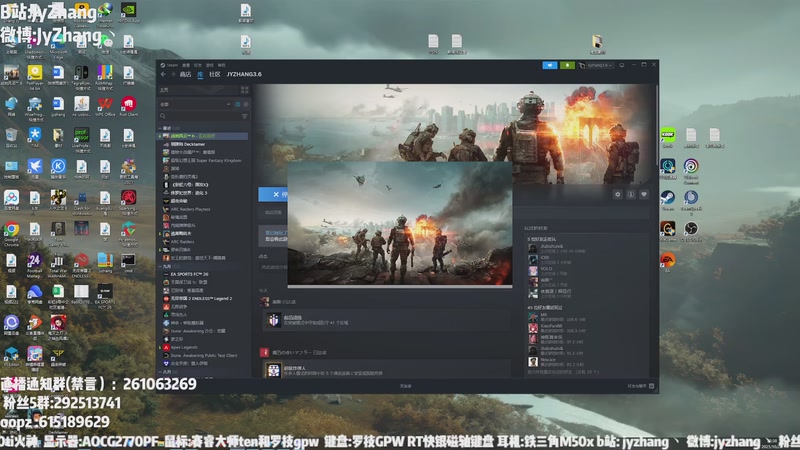
Task: Open the 社区 (Community) tab
Action: [x=215, y=74]
